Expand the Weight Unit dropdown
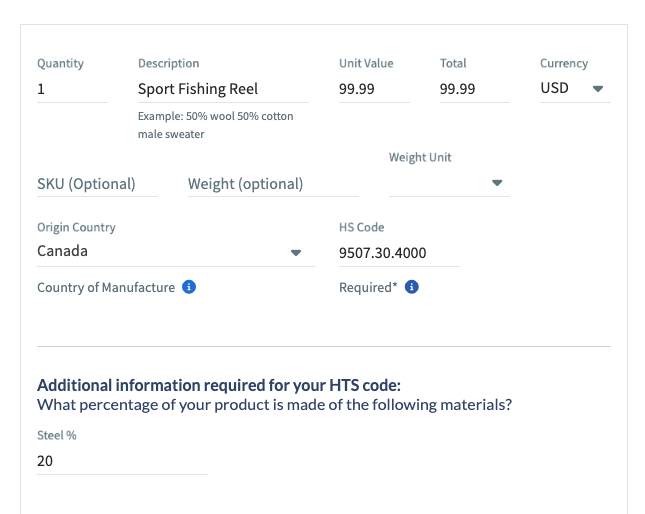Screen dimensions: 645x514 (449, 183)
